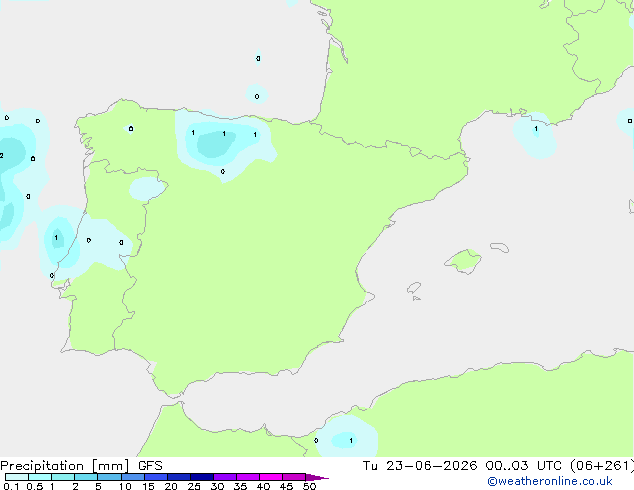
Task: Click the pale rain patch in northeast Portugal
Action: click(147, 188)
